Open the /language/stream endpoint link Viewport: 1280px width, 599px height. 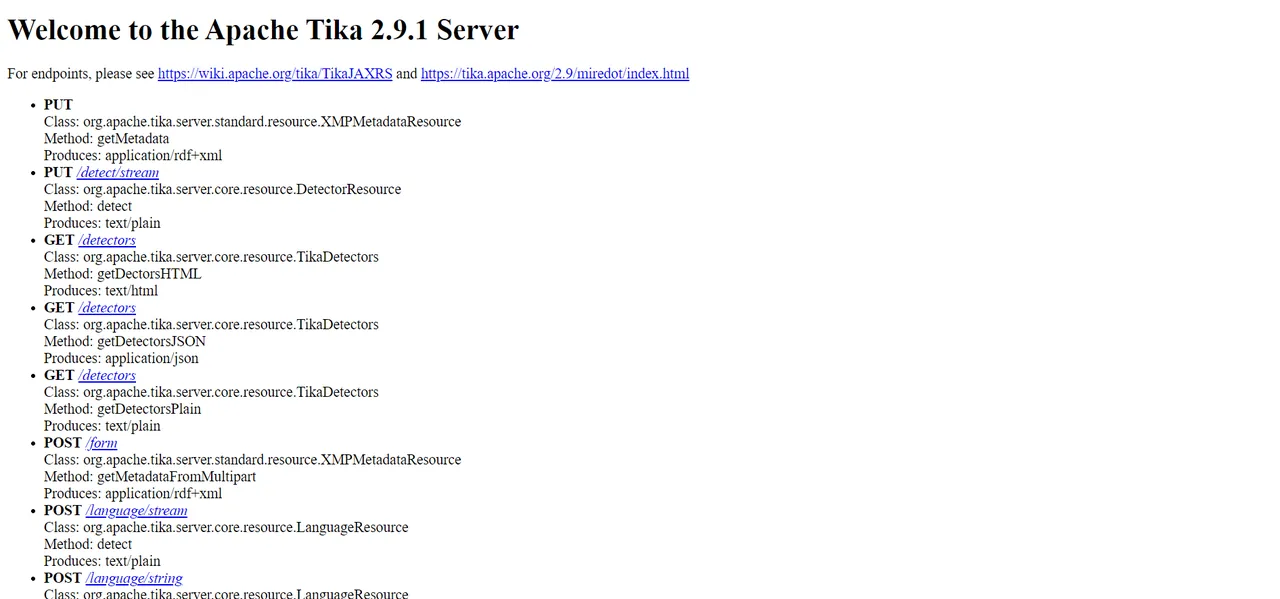[137, 510]
